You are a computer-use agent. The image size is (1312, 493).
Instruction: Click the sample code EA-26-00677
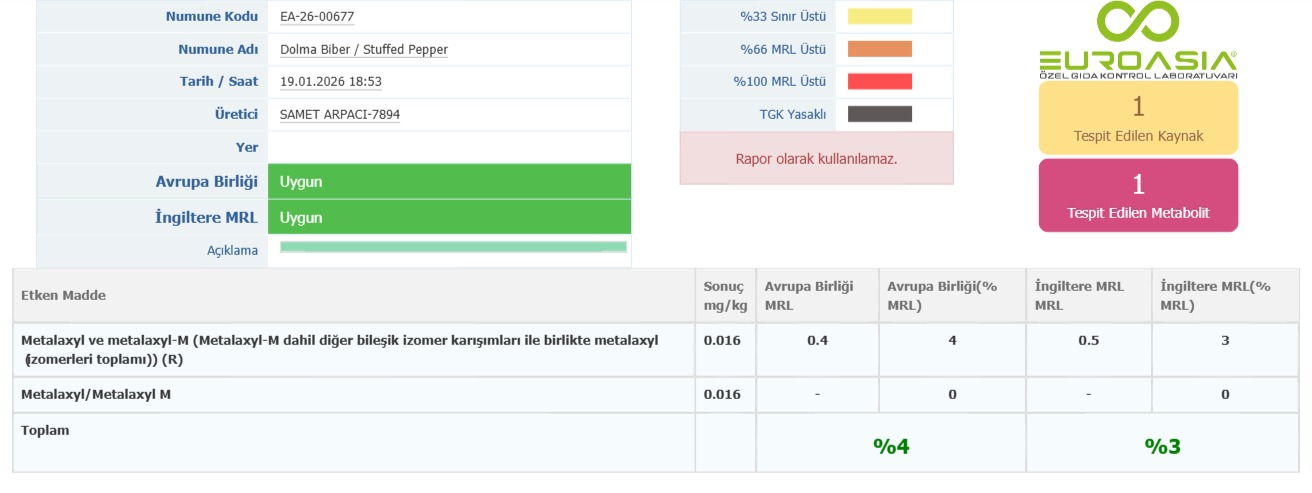tap(317, 17)
